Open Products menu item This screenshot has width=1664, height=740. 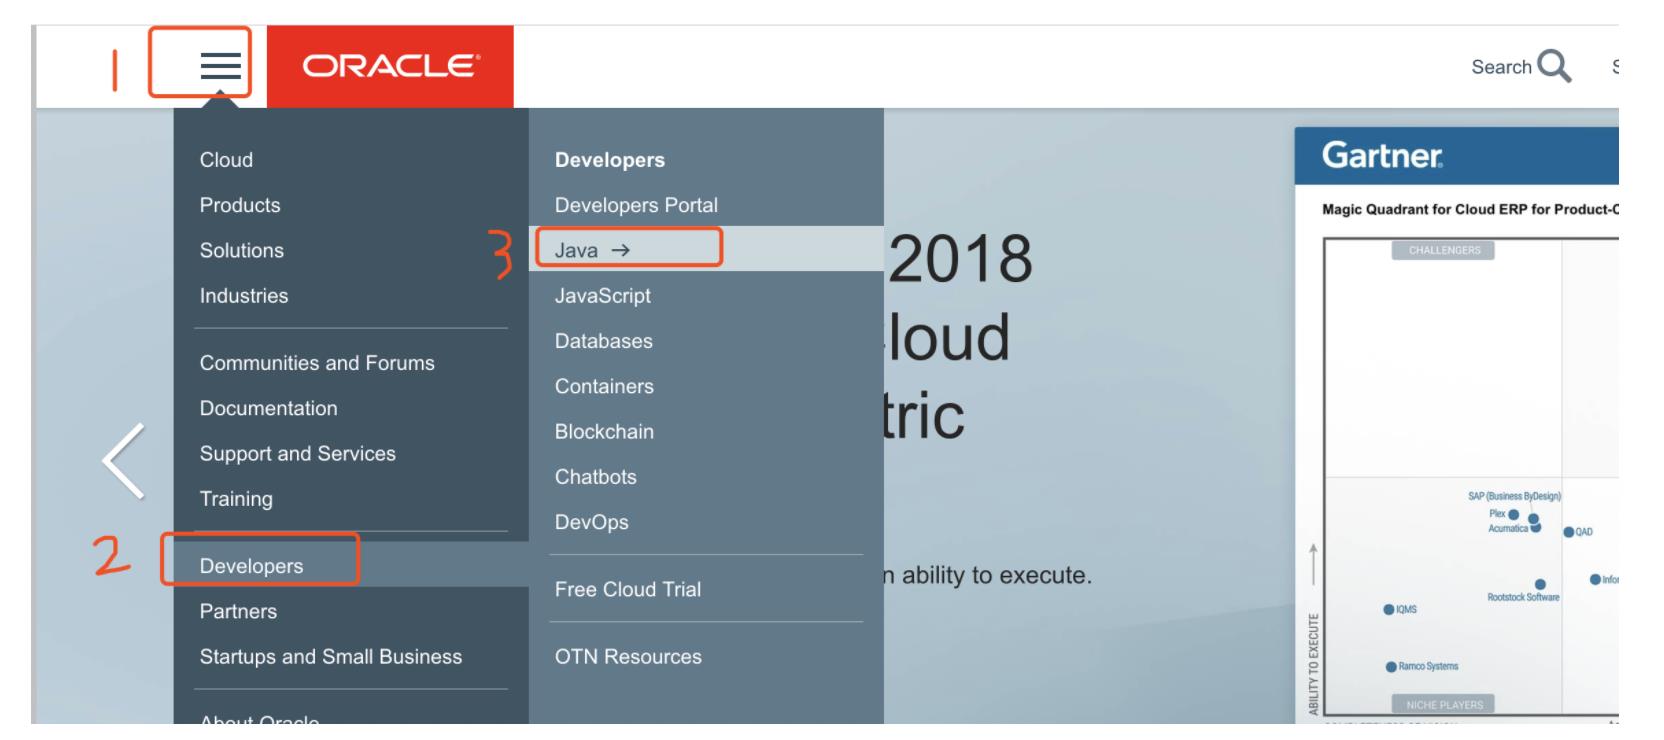tap(240, 205)
